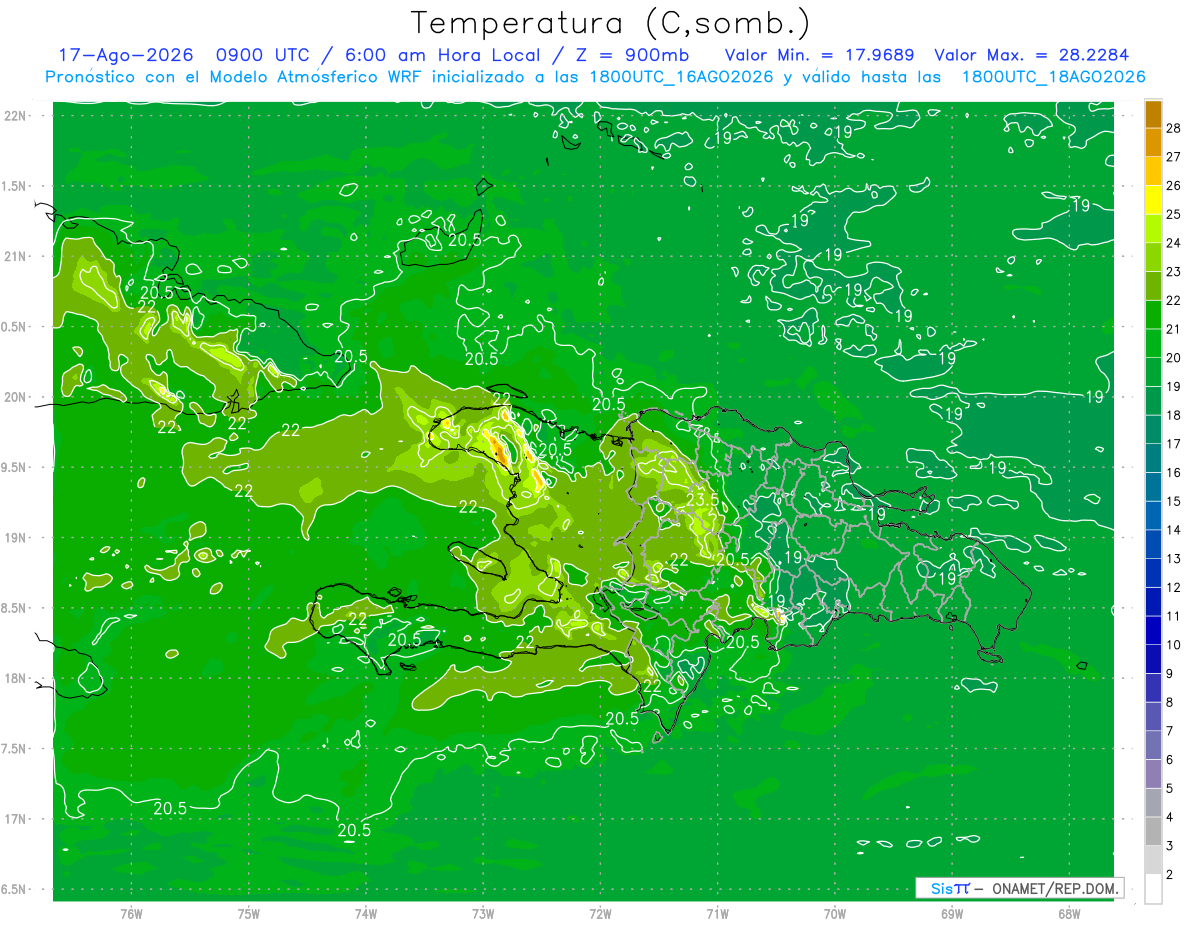Click the ONAMET/REP.DOM. logo box
This screenshot has width=1200, height=927.
click(x=1019, y=888)
